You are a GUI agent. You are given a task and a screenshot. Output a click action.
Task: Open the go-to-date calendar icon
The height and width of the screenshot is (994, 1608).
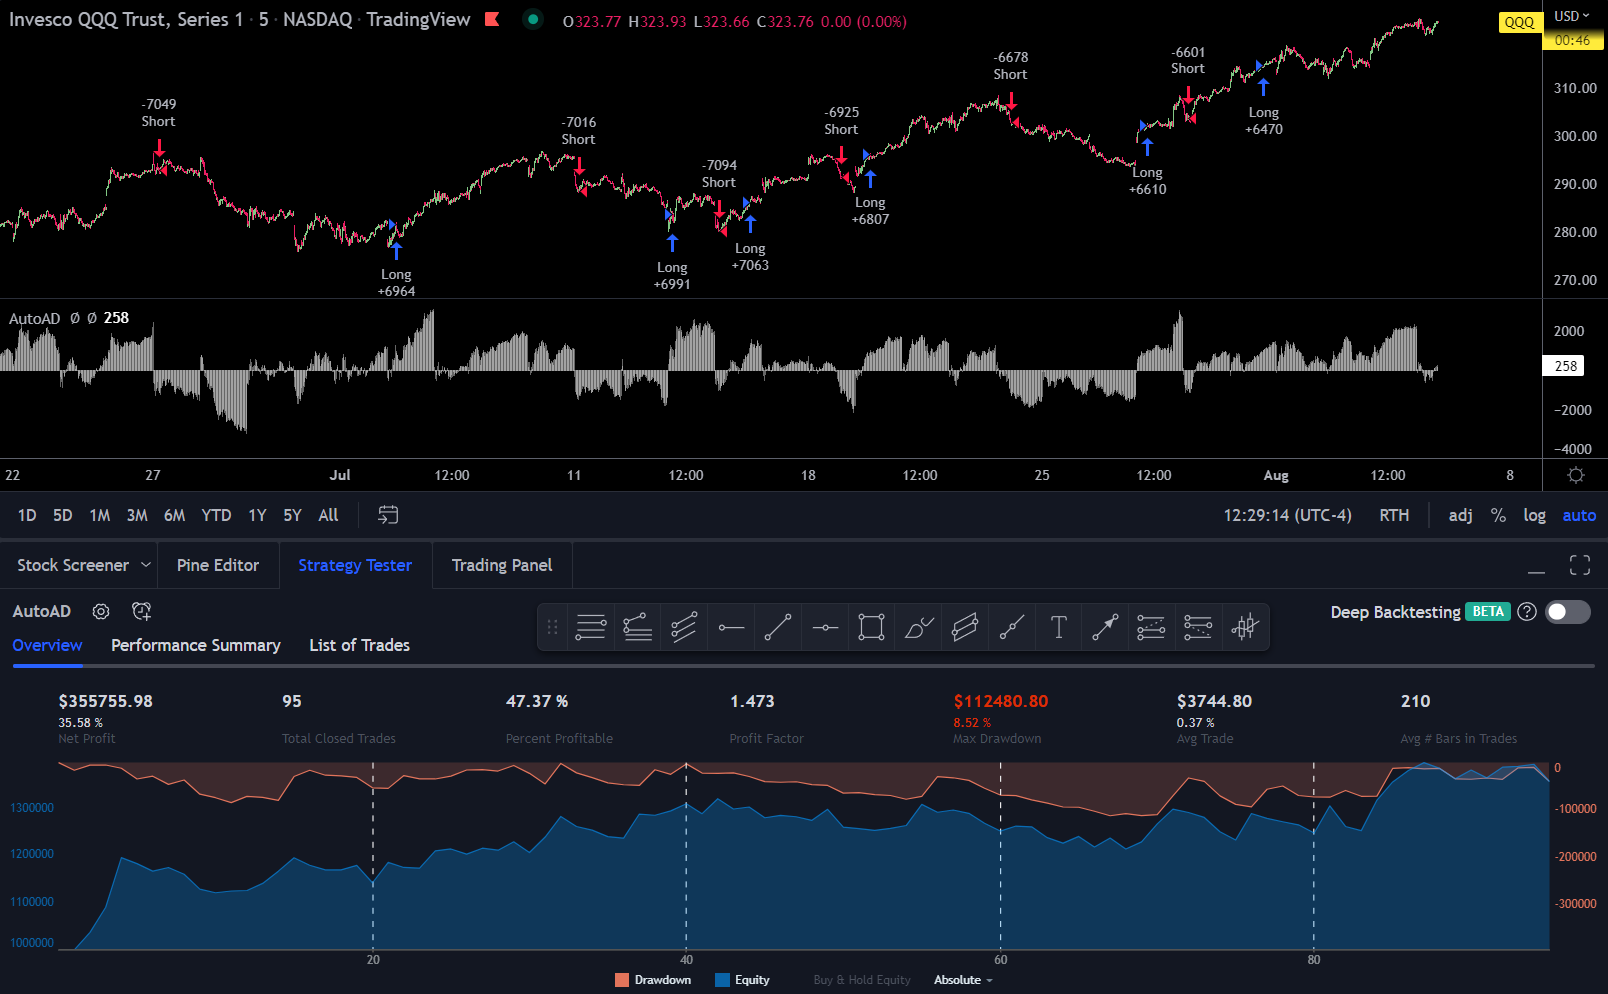(x=388, y=515)
